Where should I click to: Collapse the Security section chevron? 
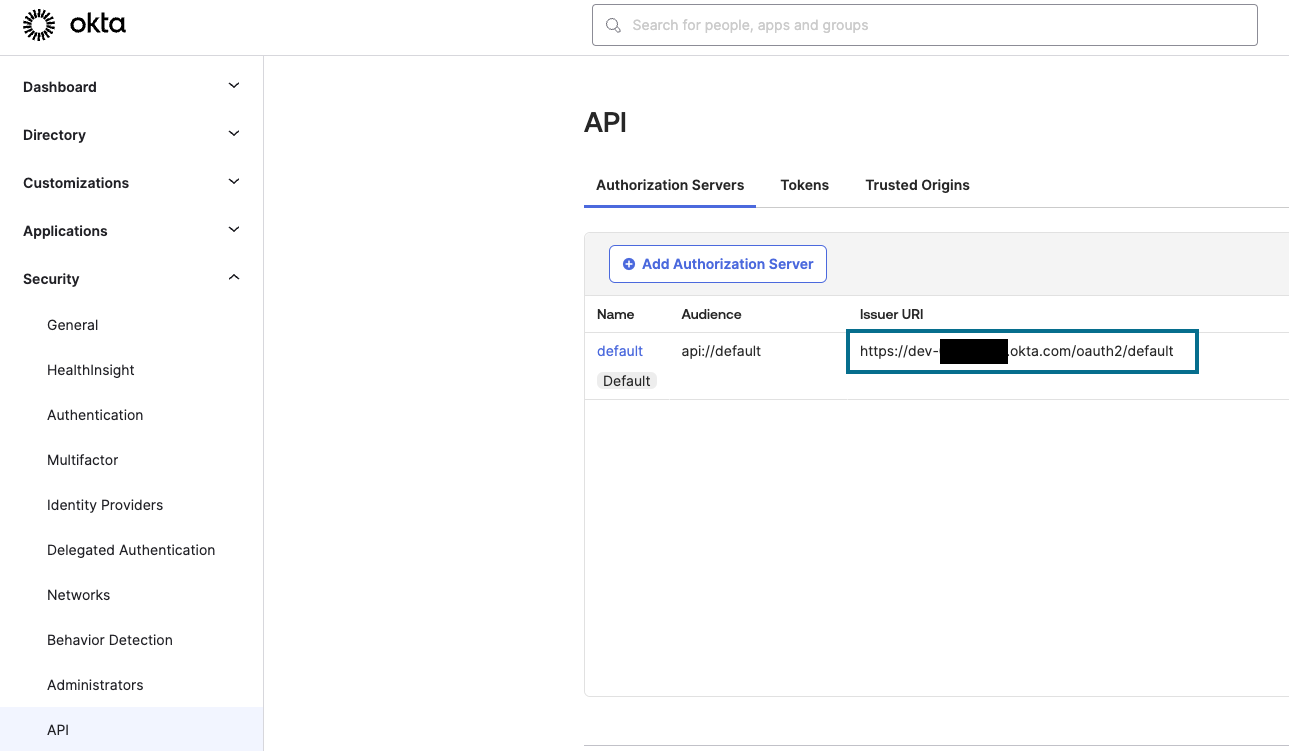(x=234, y=278)
